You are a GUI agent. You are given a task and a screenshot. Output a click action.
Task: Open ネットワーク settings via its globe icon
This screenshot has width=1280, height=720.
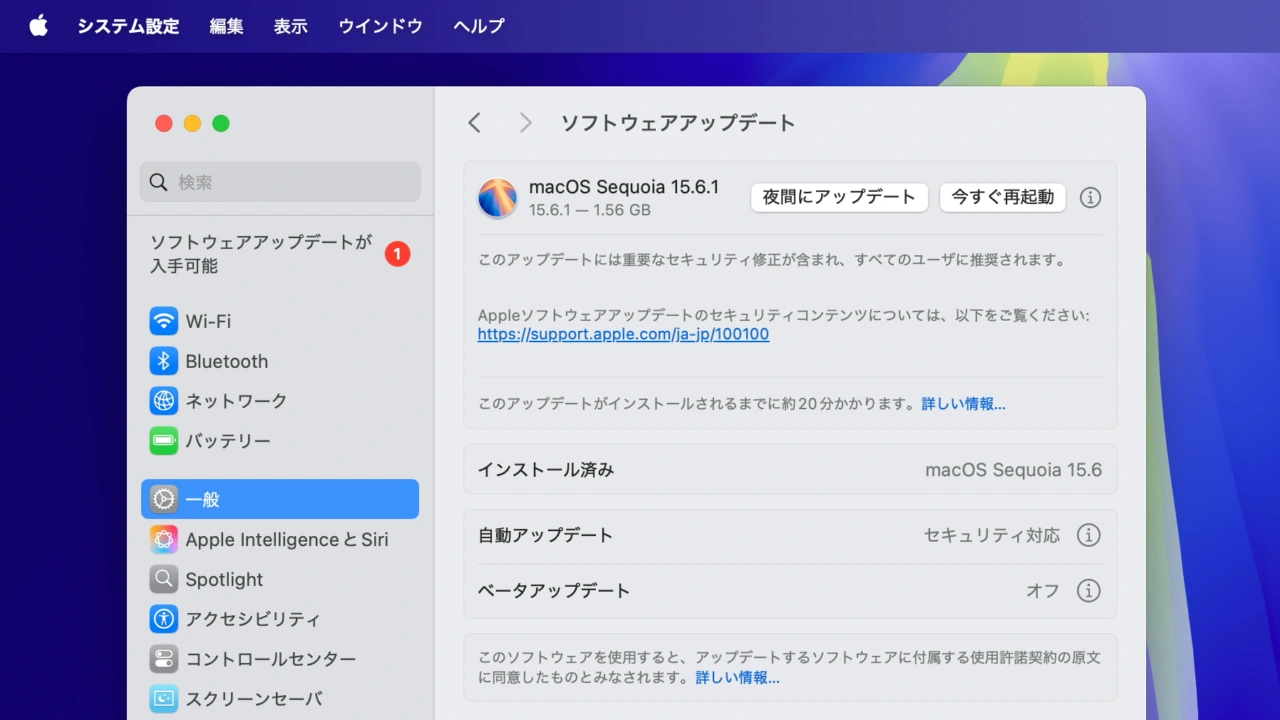point(163,401)
